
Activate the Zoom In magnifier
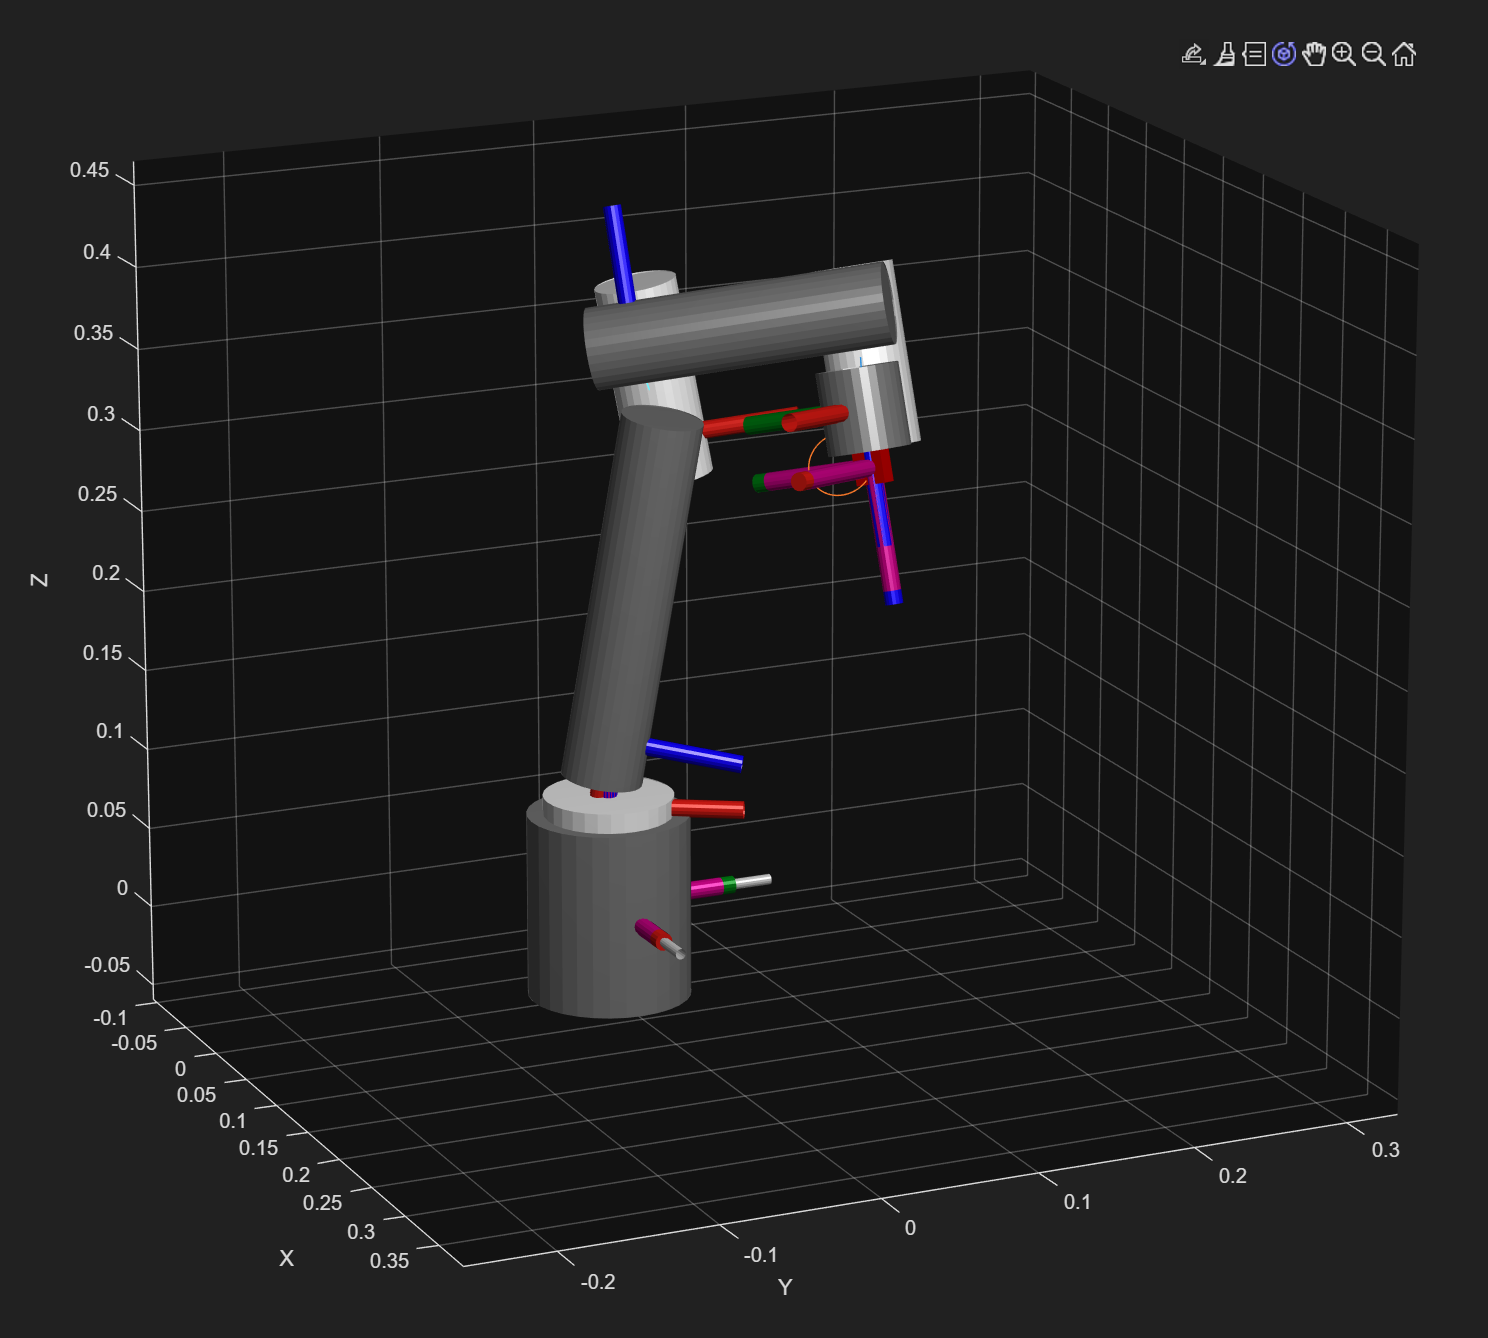(x=1344, y=54)
